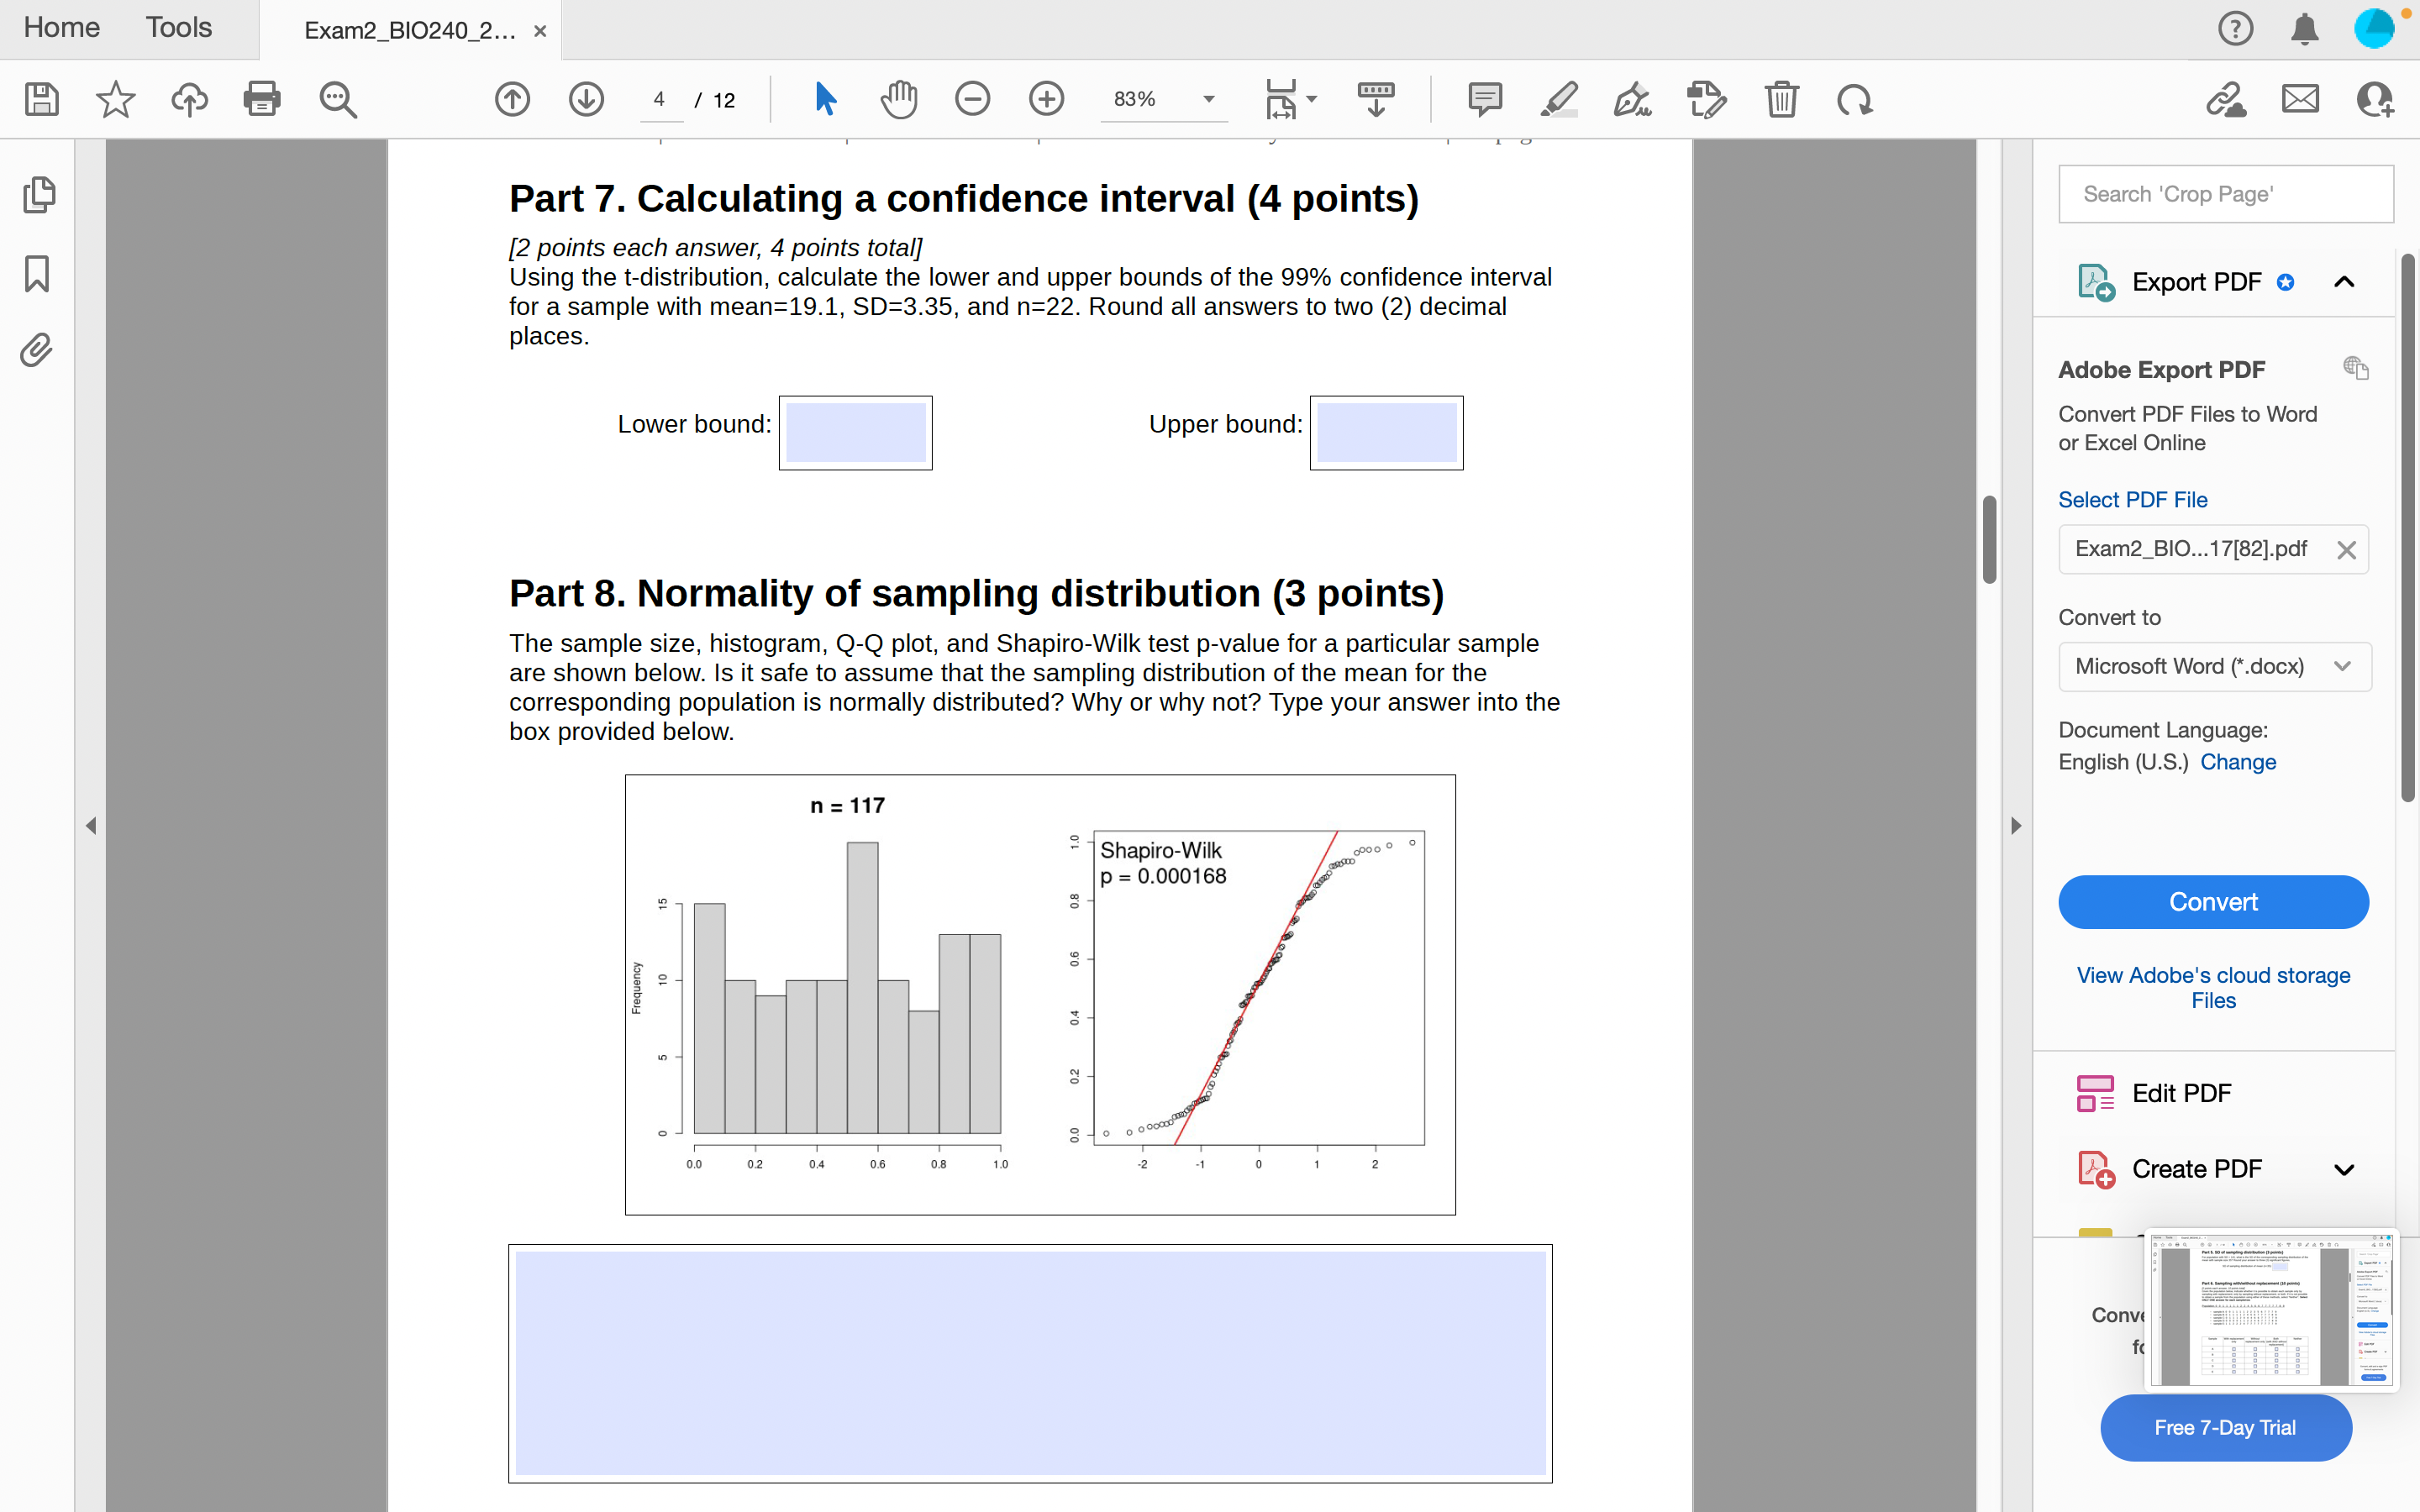This screenshot has height=1512, width=2420.
Task: Activate the text selection arrow tool
Action: click(x=824, y=99)
